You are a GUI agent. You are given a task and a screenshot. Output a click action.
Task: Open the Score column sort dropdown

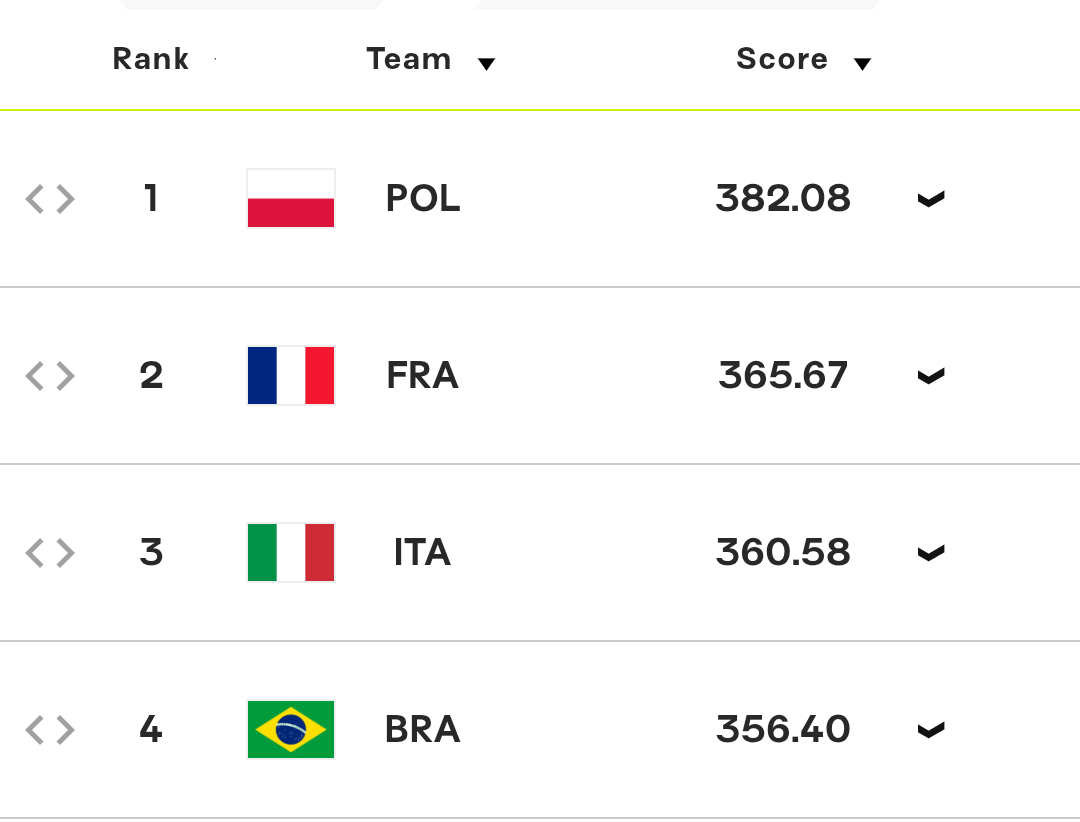[862, 64]
